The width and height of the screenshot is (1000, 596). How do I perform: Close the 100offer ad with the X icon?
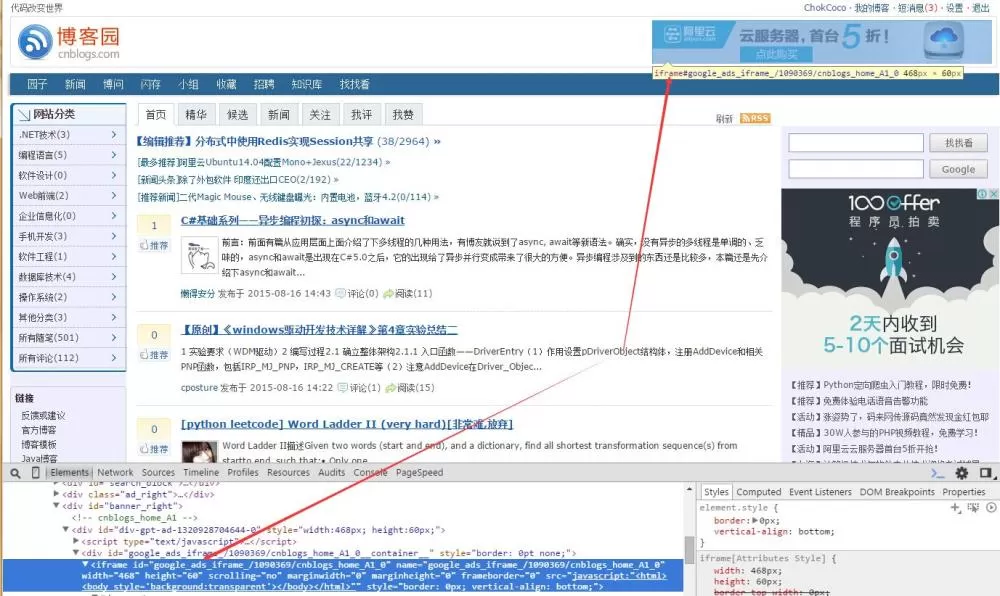pyautogui.click(x=994, y=193)
